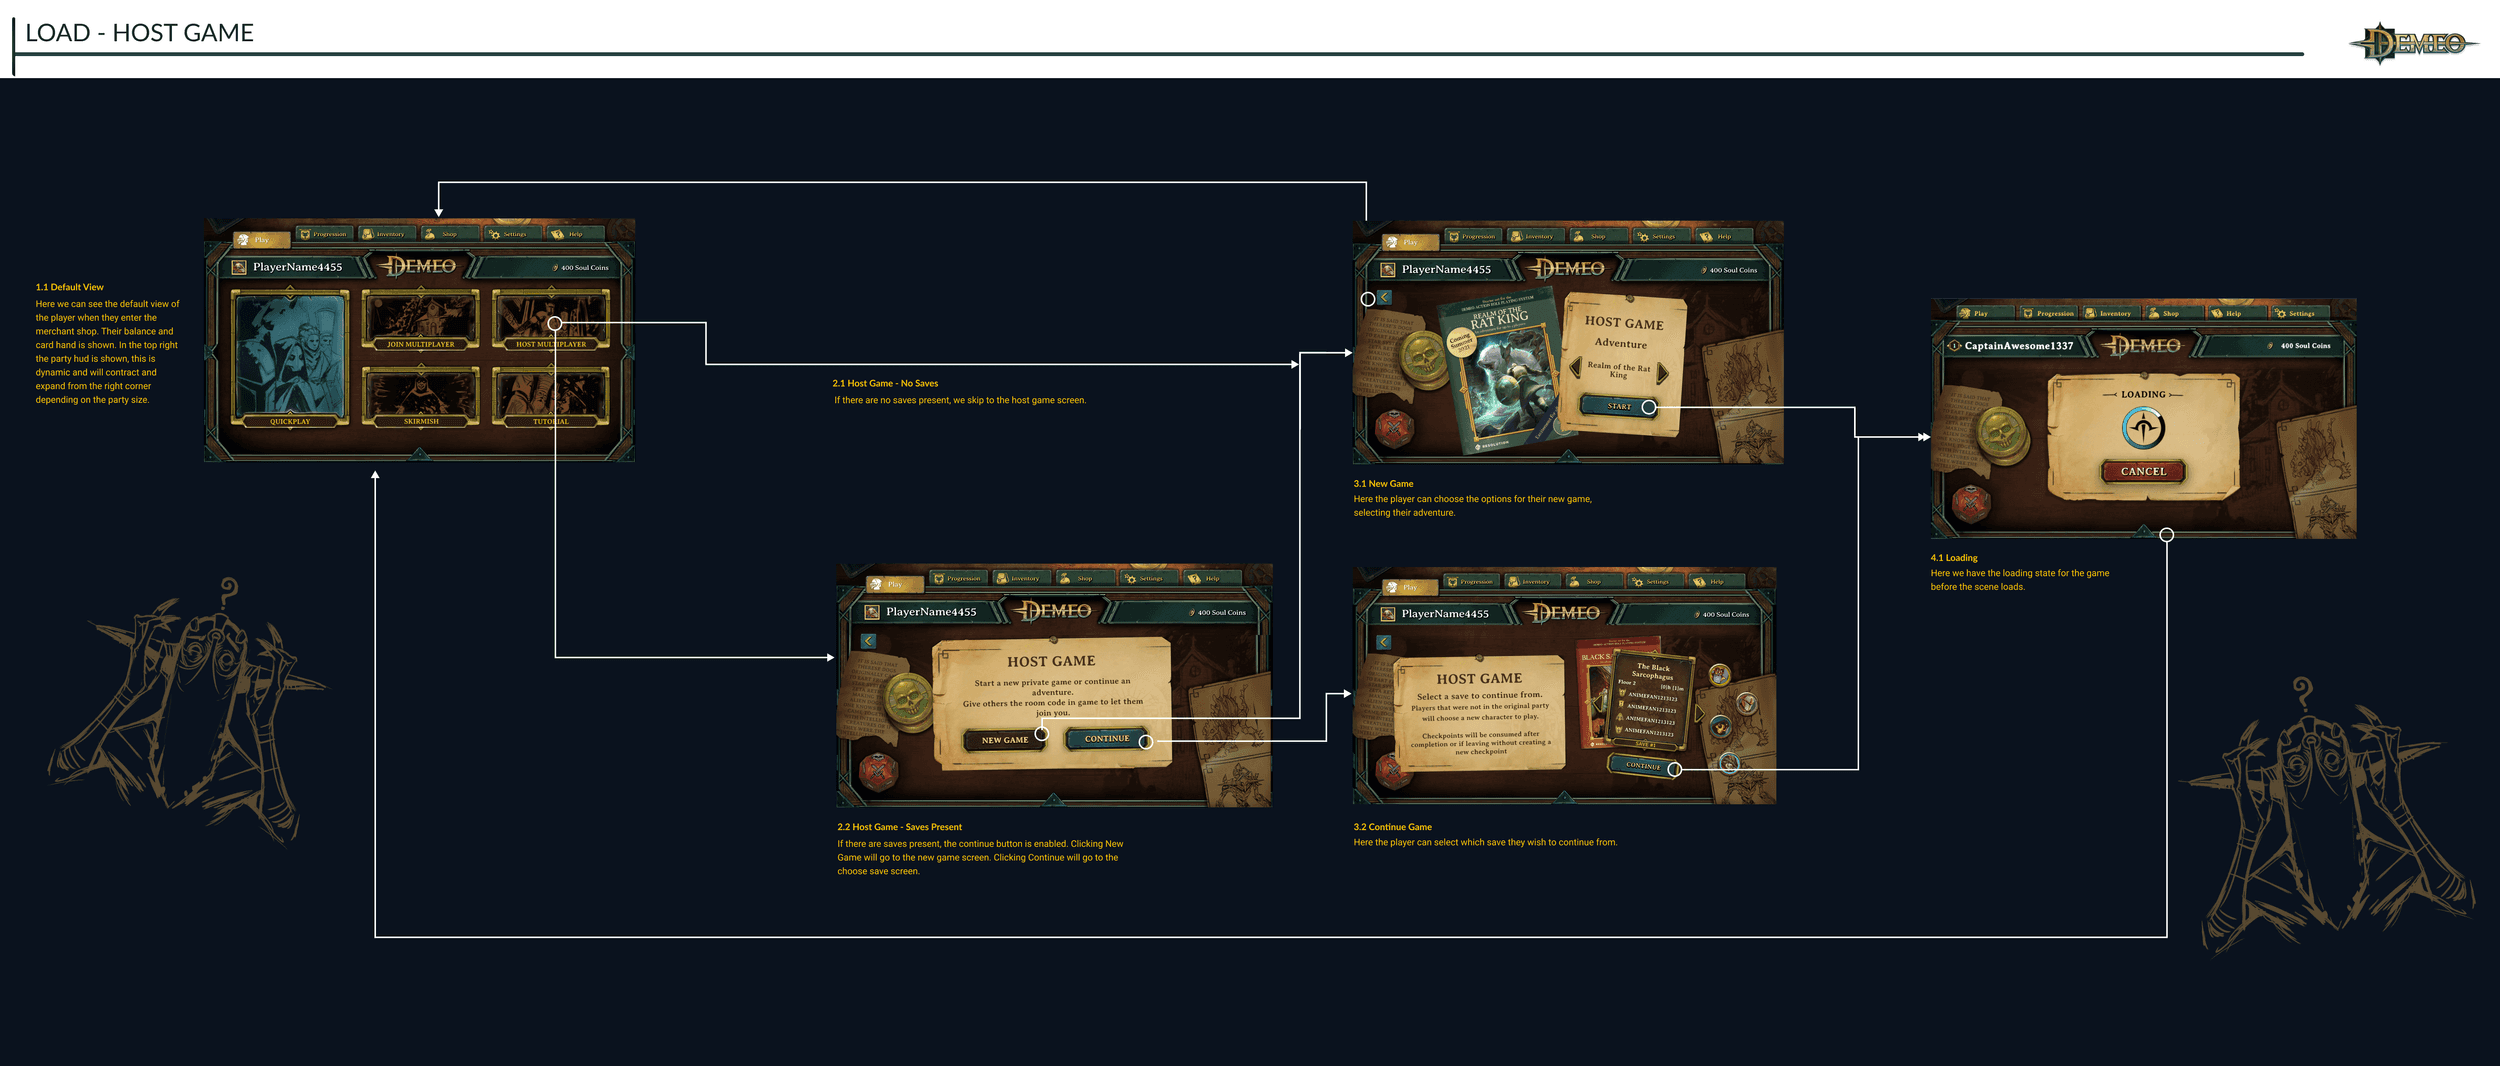Click Shop money bag icon in New Game screen
This screenshot has width=2500, height=1066.
click(x=1578, y=236)
